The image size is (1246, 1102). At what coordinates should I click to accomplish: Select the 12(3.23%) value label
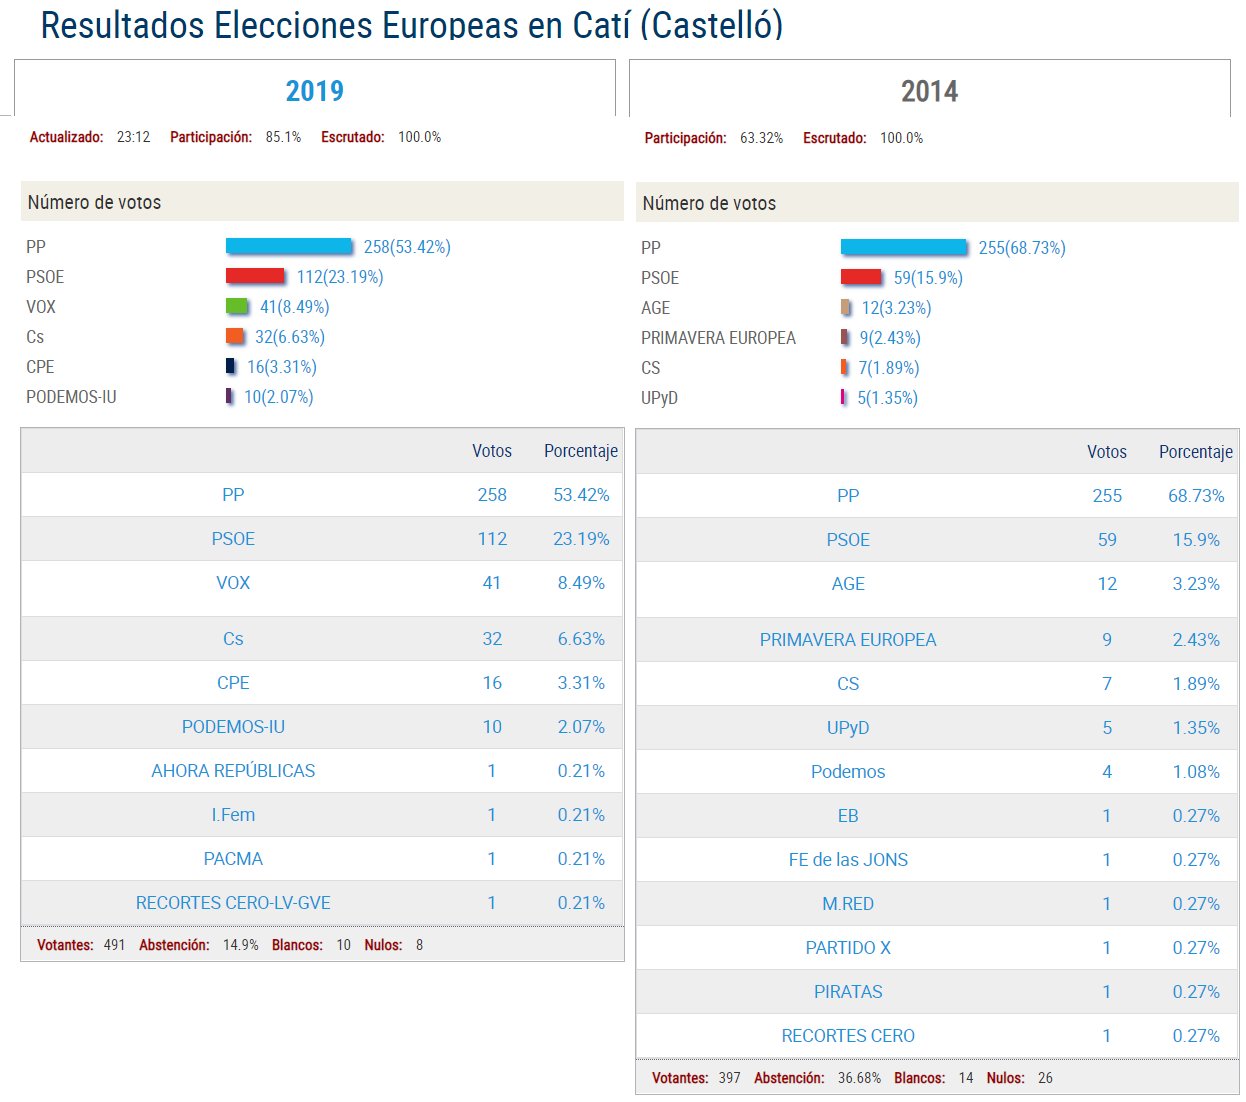[897, 308]
